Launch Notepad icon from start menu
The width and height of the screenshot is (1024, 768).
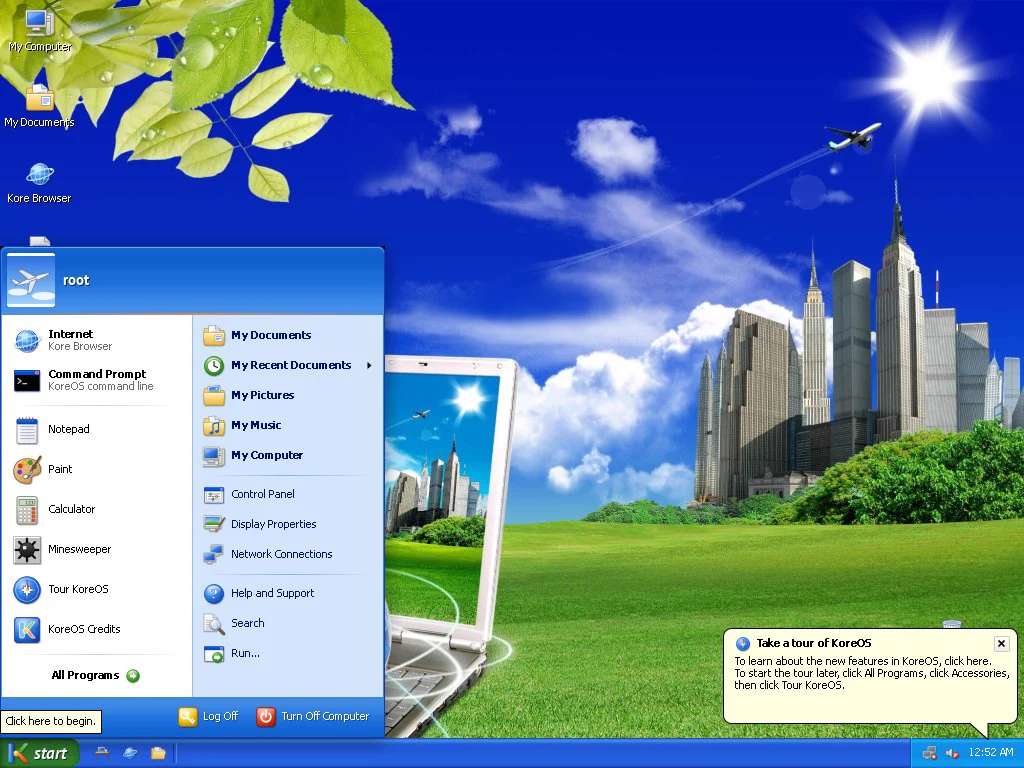pyautogui.click(x=27, y=429)
